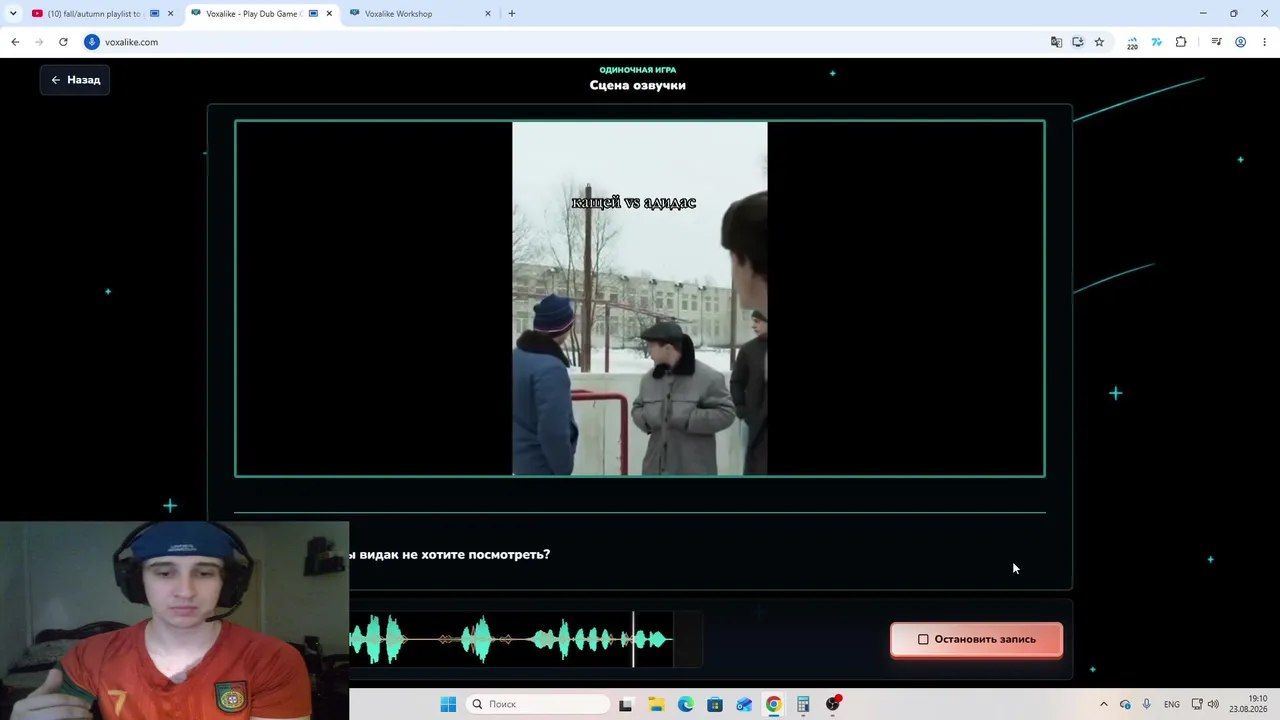
Task: Open OBS Studio from the taskbar
Action: pyautogui.click(x=833, y=704)
